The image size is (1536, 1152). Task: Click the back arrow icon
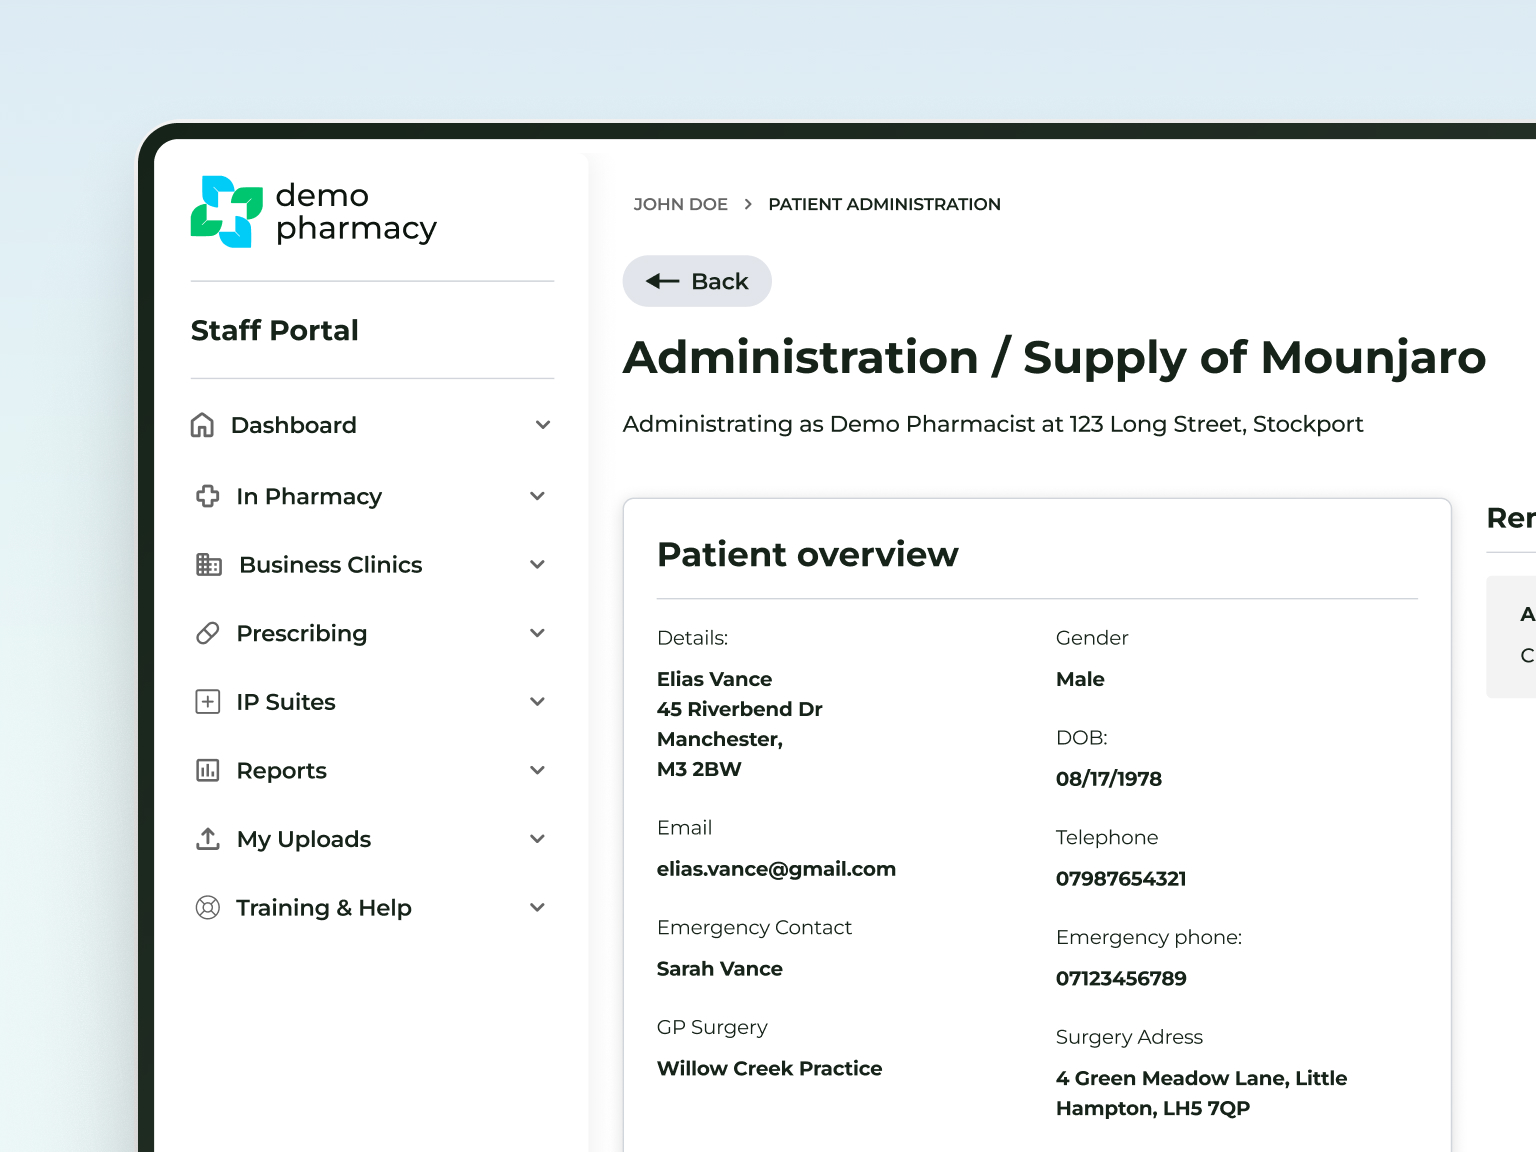[661, 281]
